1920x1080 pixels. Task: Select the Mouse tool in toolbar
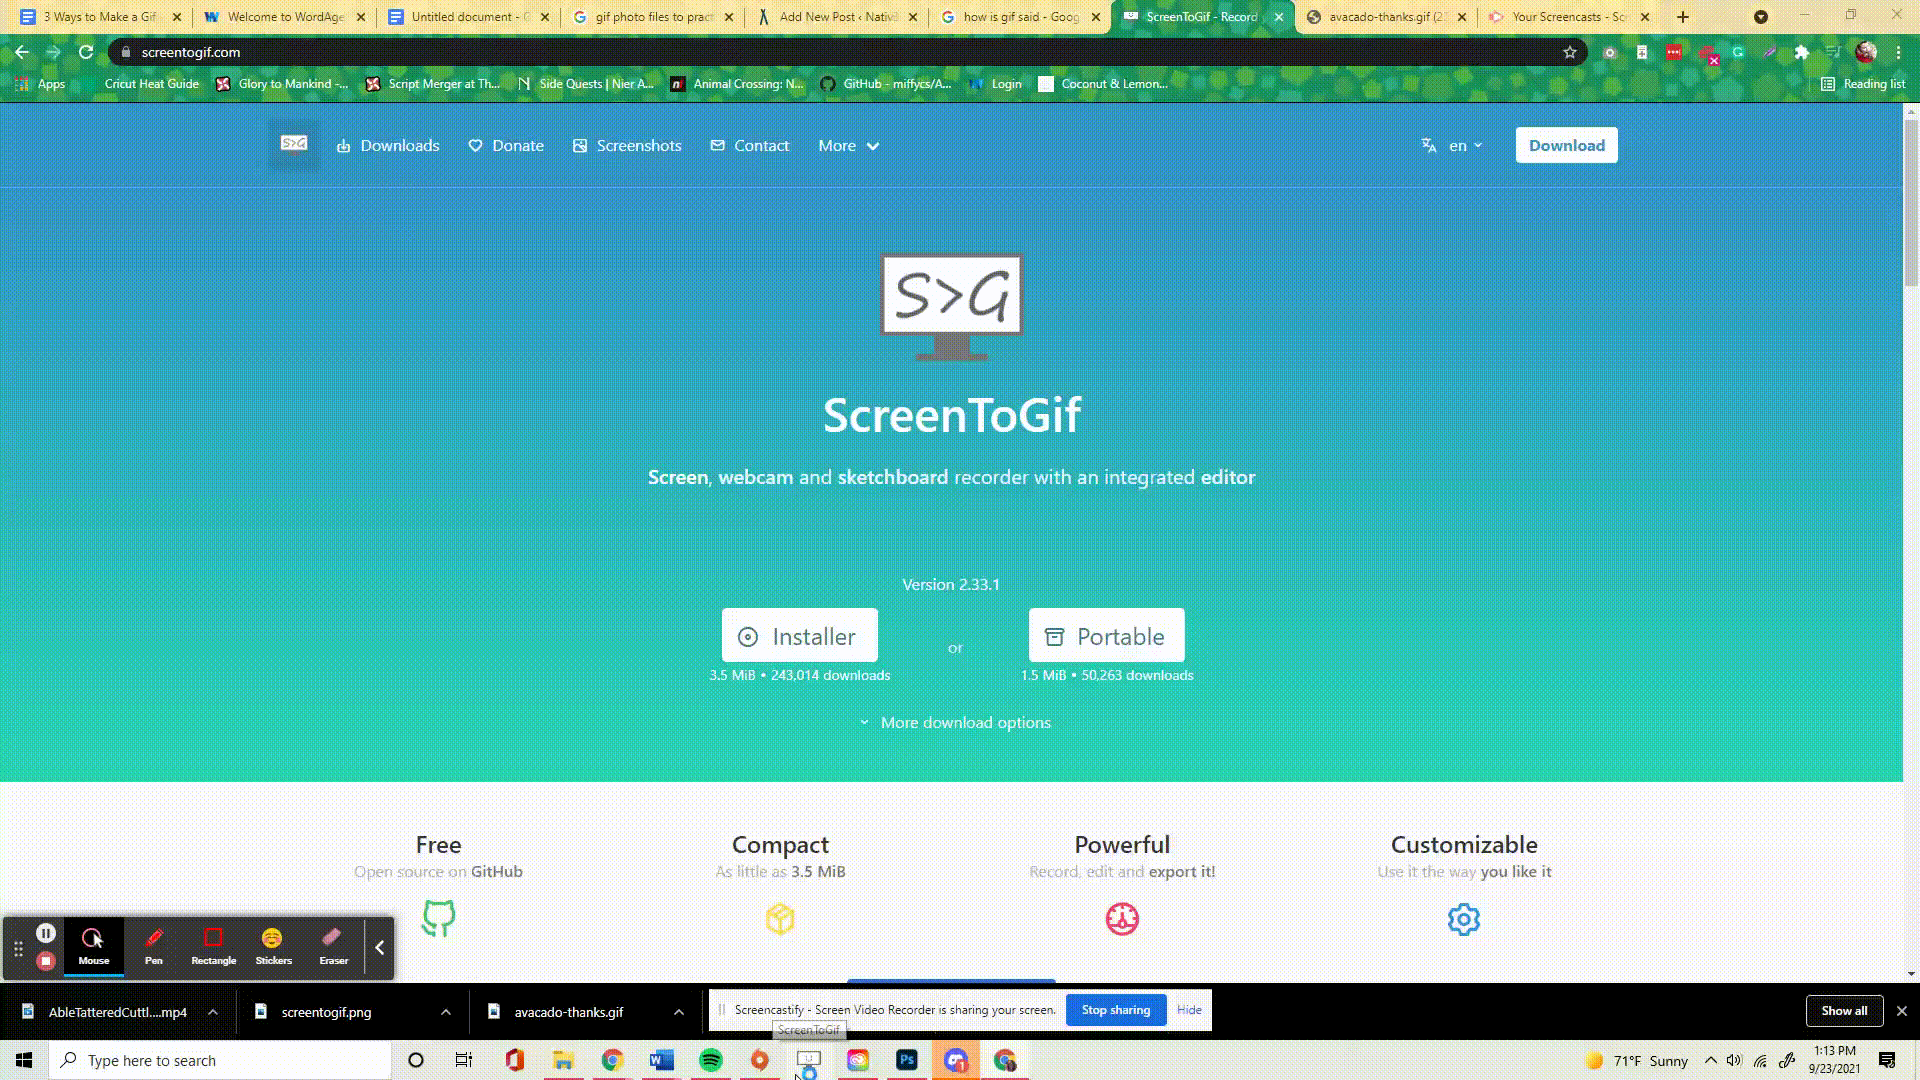[92, 943]
